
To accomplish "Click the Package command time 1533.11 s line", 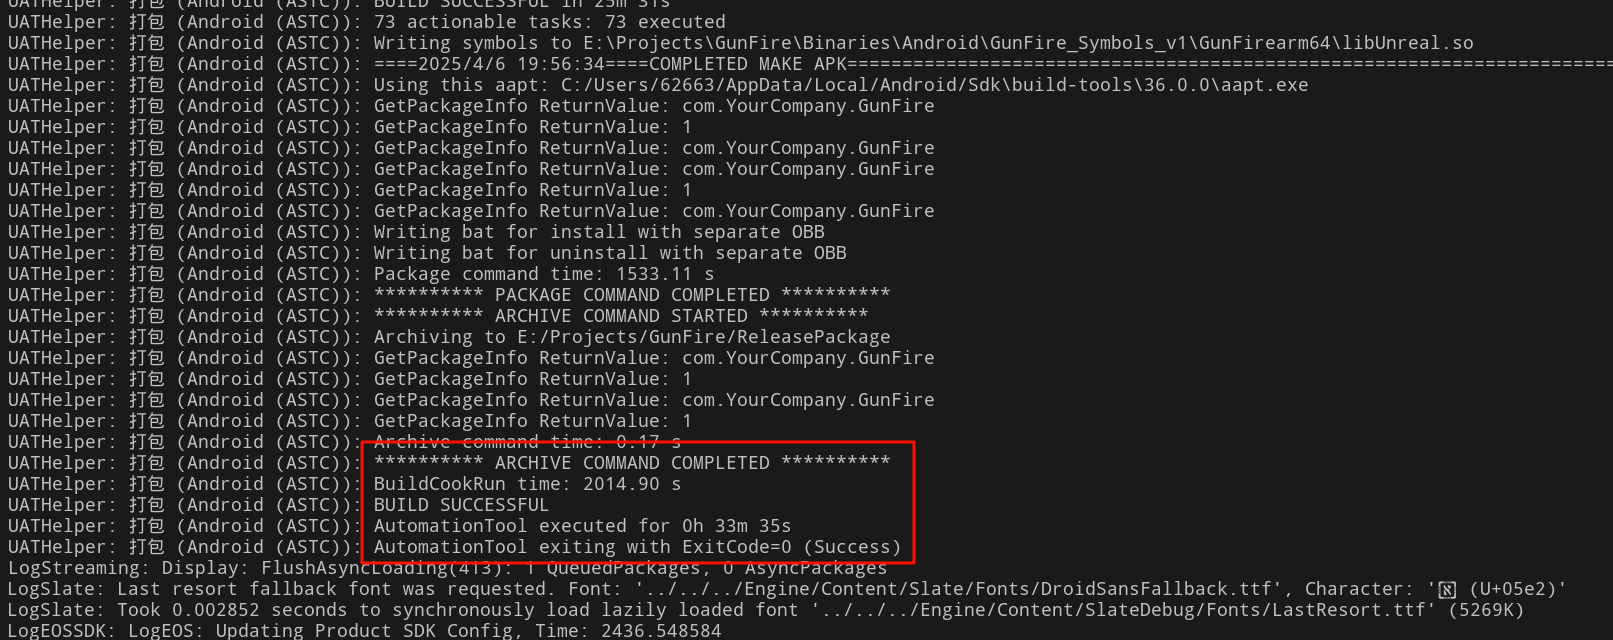I will click(x=544, y=274).
